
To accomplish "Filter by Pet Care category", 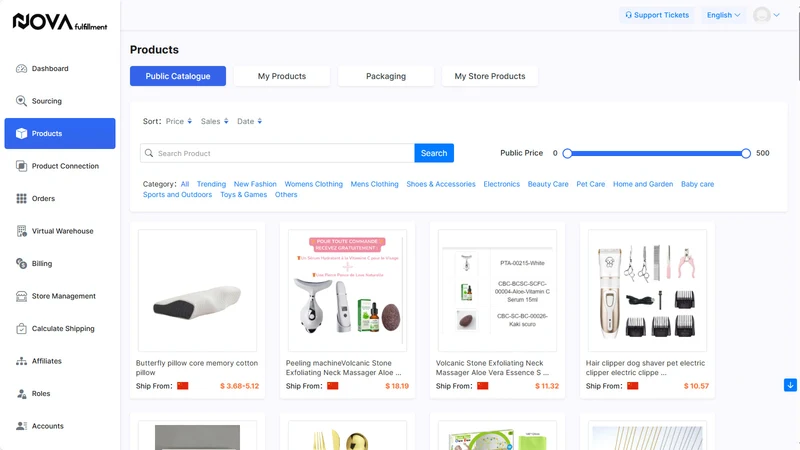I will 591,184.
